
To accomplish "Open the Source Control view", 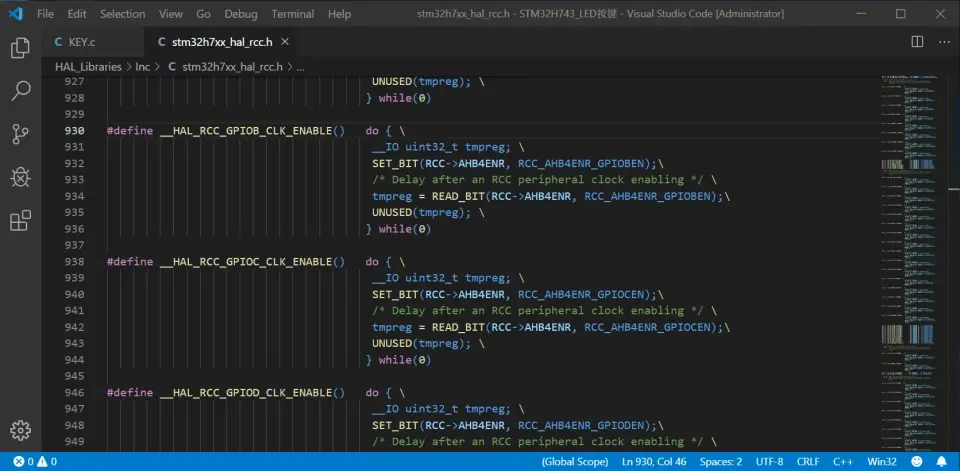I will 20,134.
